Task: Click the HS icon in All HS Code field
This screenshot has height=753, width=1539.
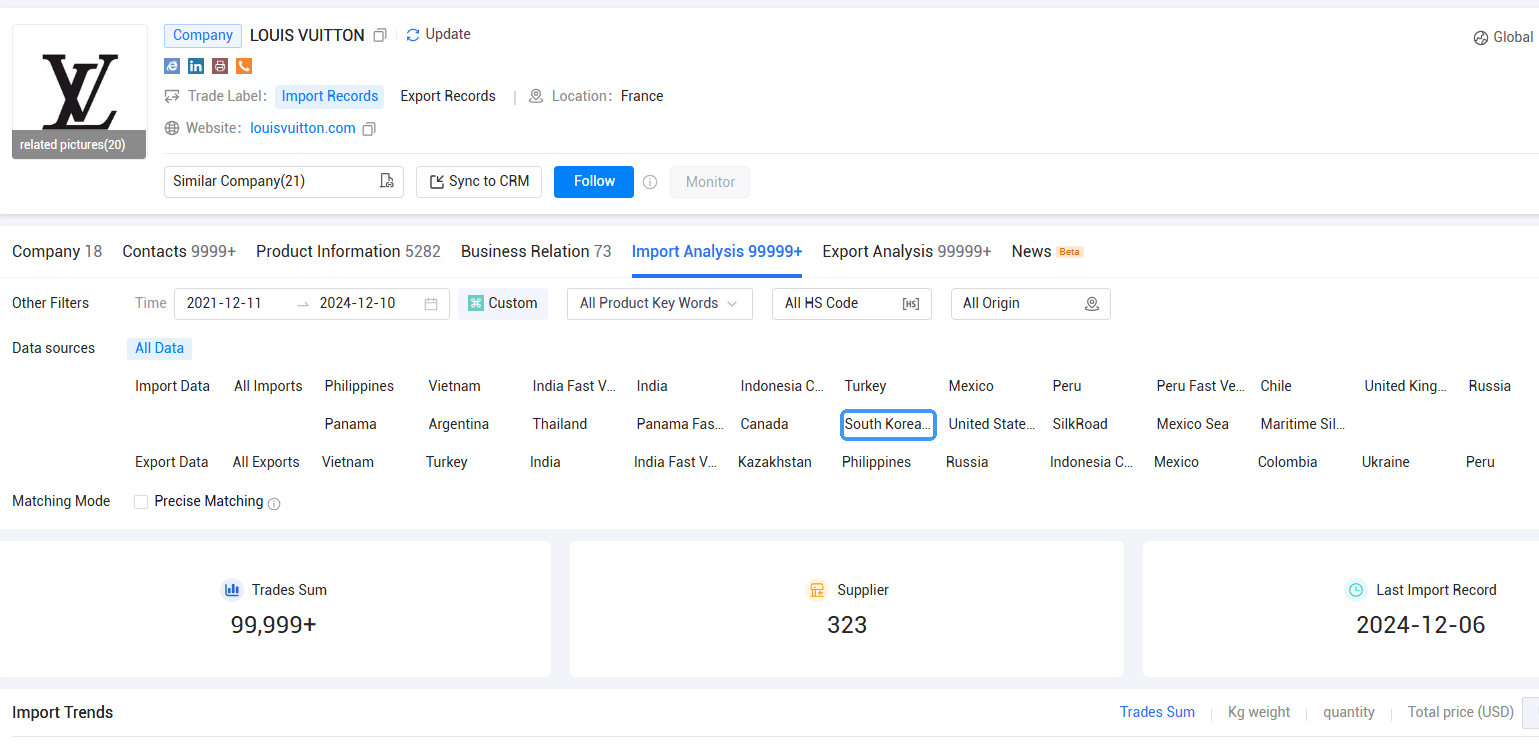Action: pyautogui.click(x=911, y=304)
